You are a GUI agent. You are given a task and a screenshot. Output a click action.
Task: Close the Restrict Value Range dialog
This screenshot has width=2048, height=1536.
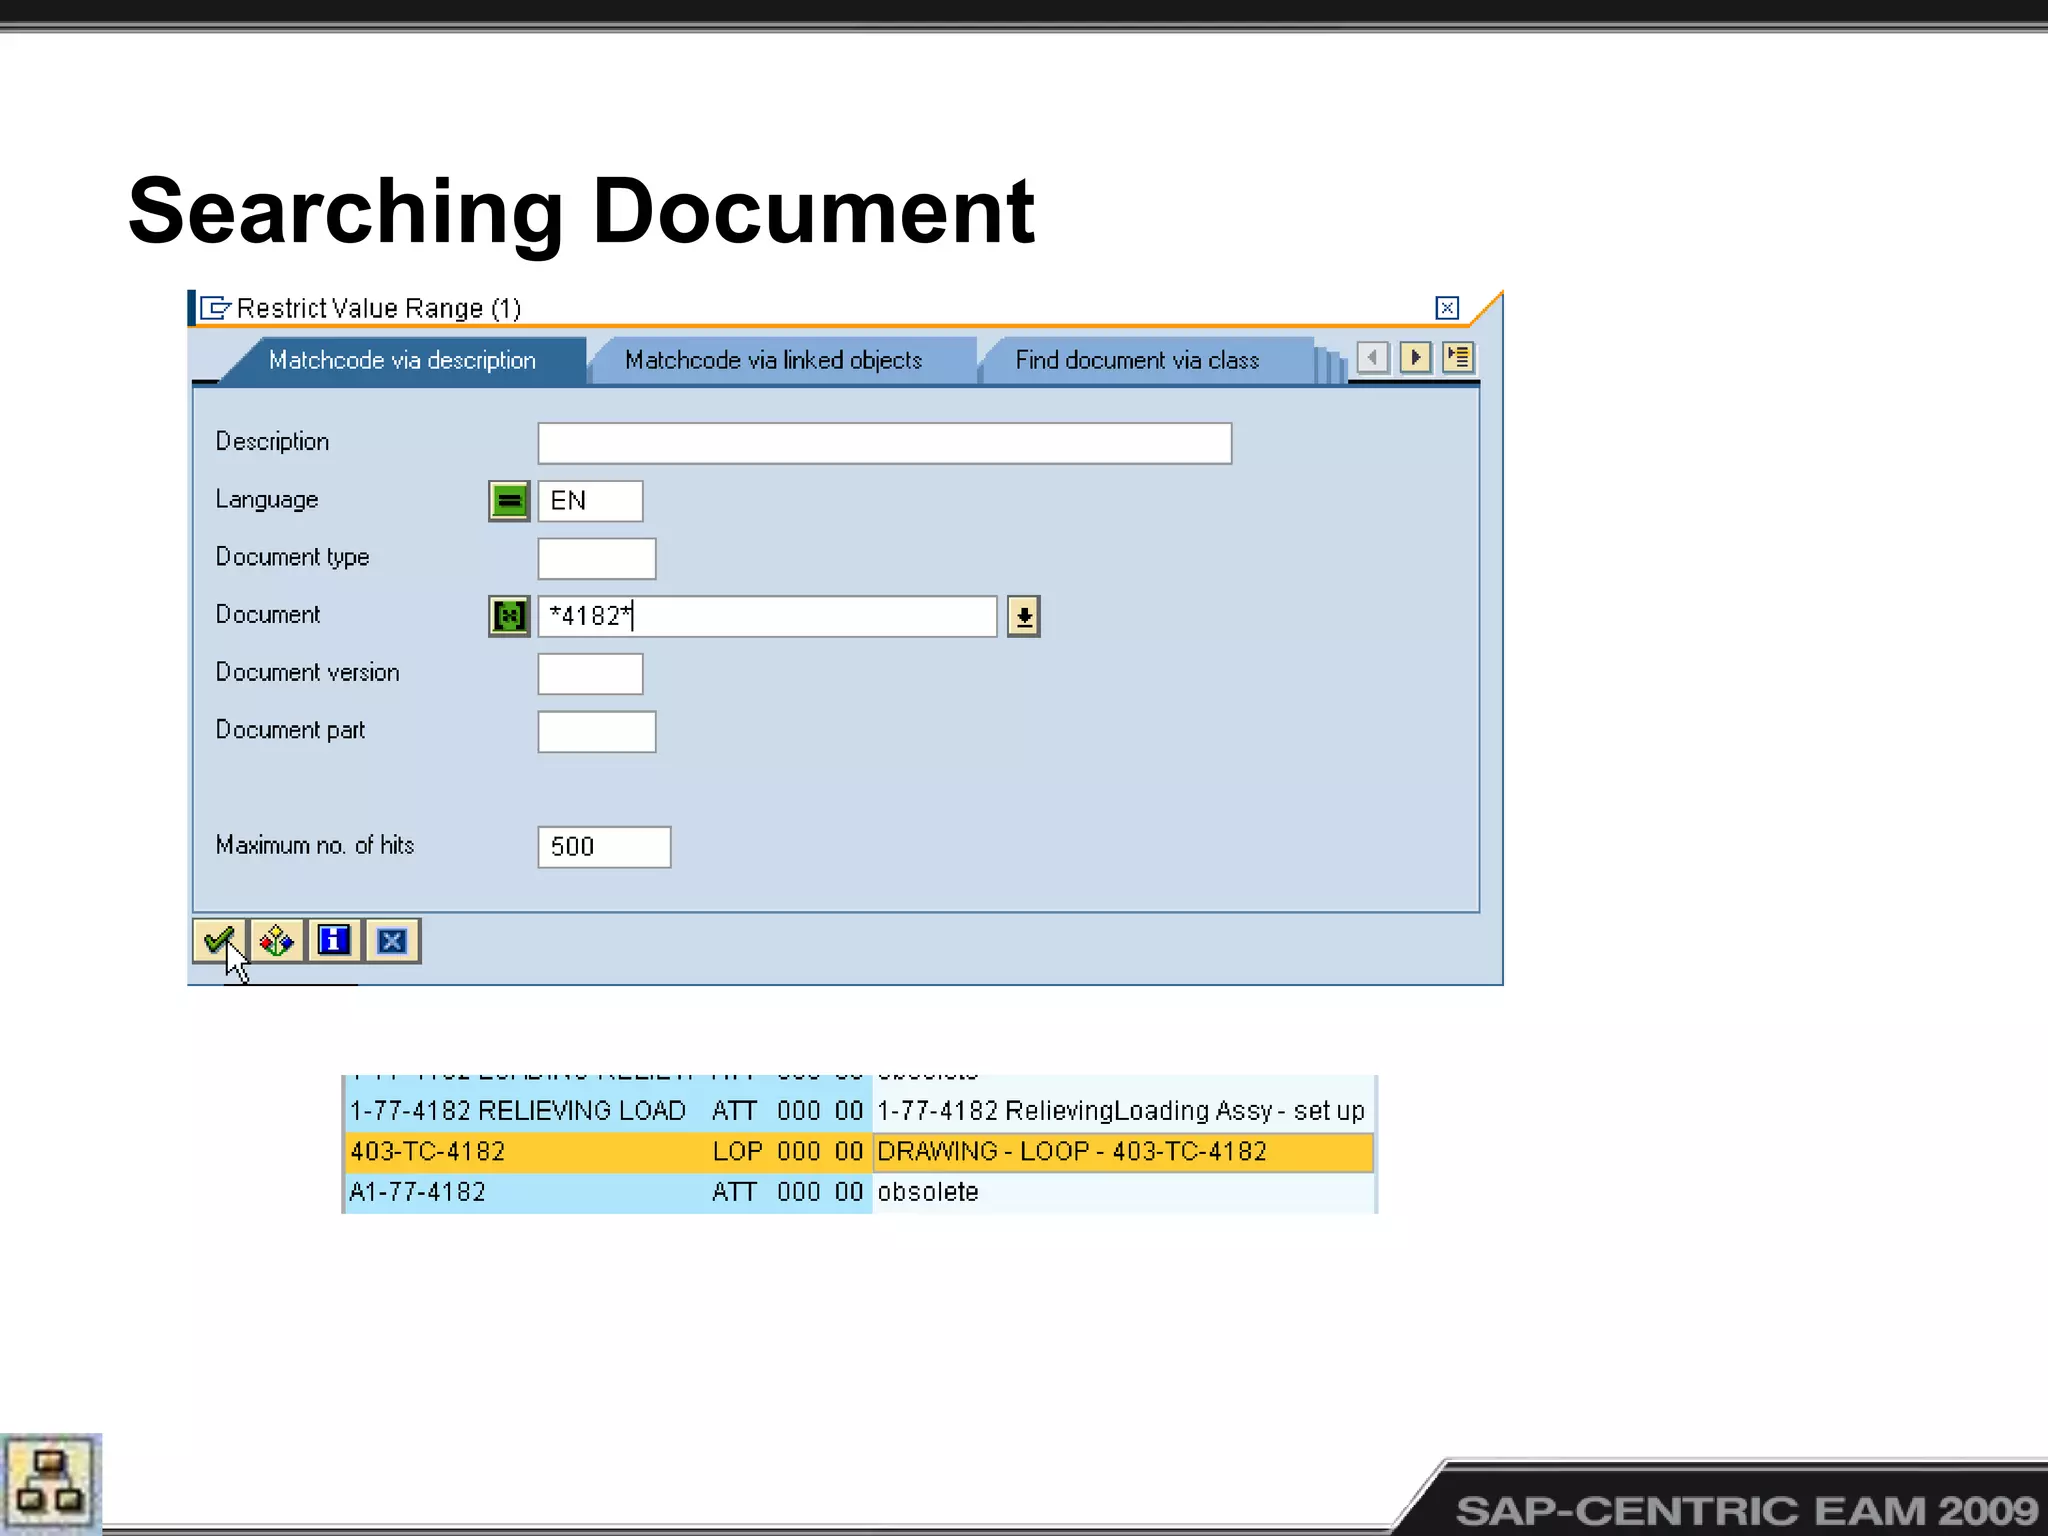click(1447, 308)
